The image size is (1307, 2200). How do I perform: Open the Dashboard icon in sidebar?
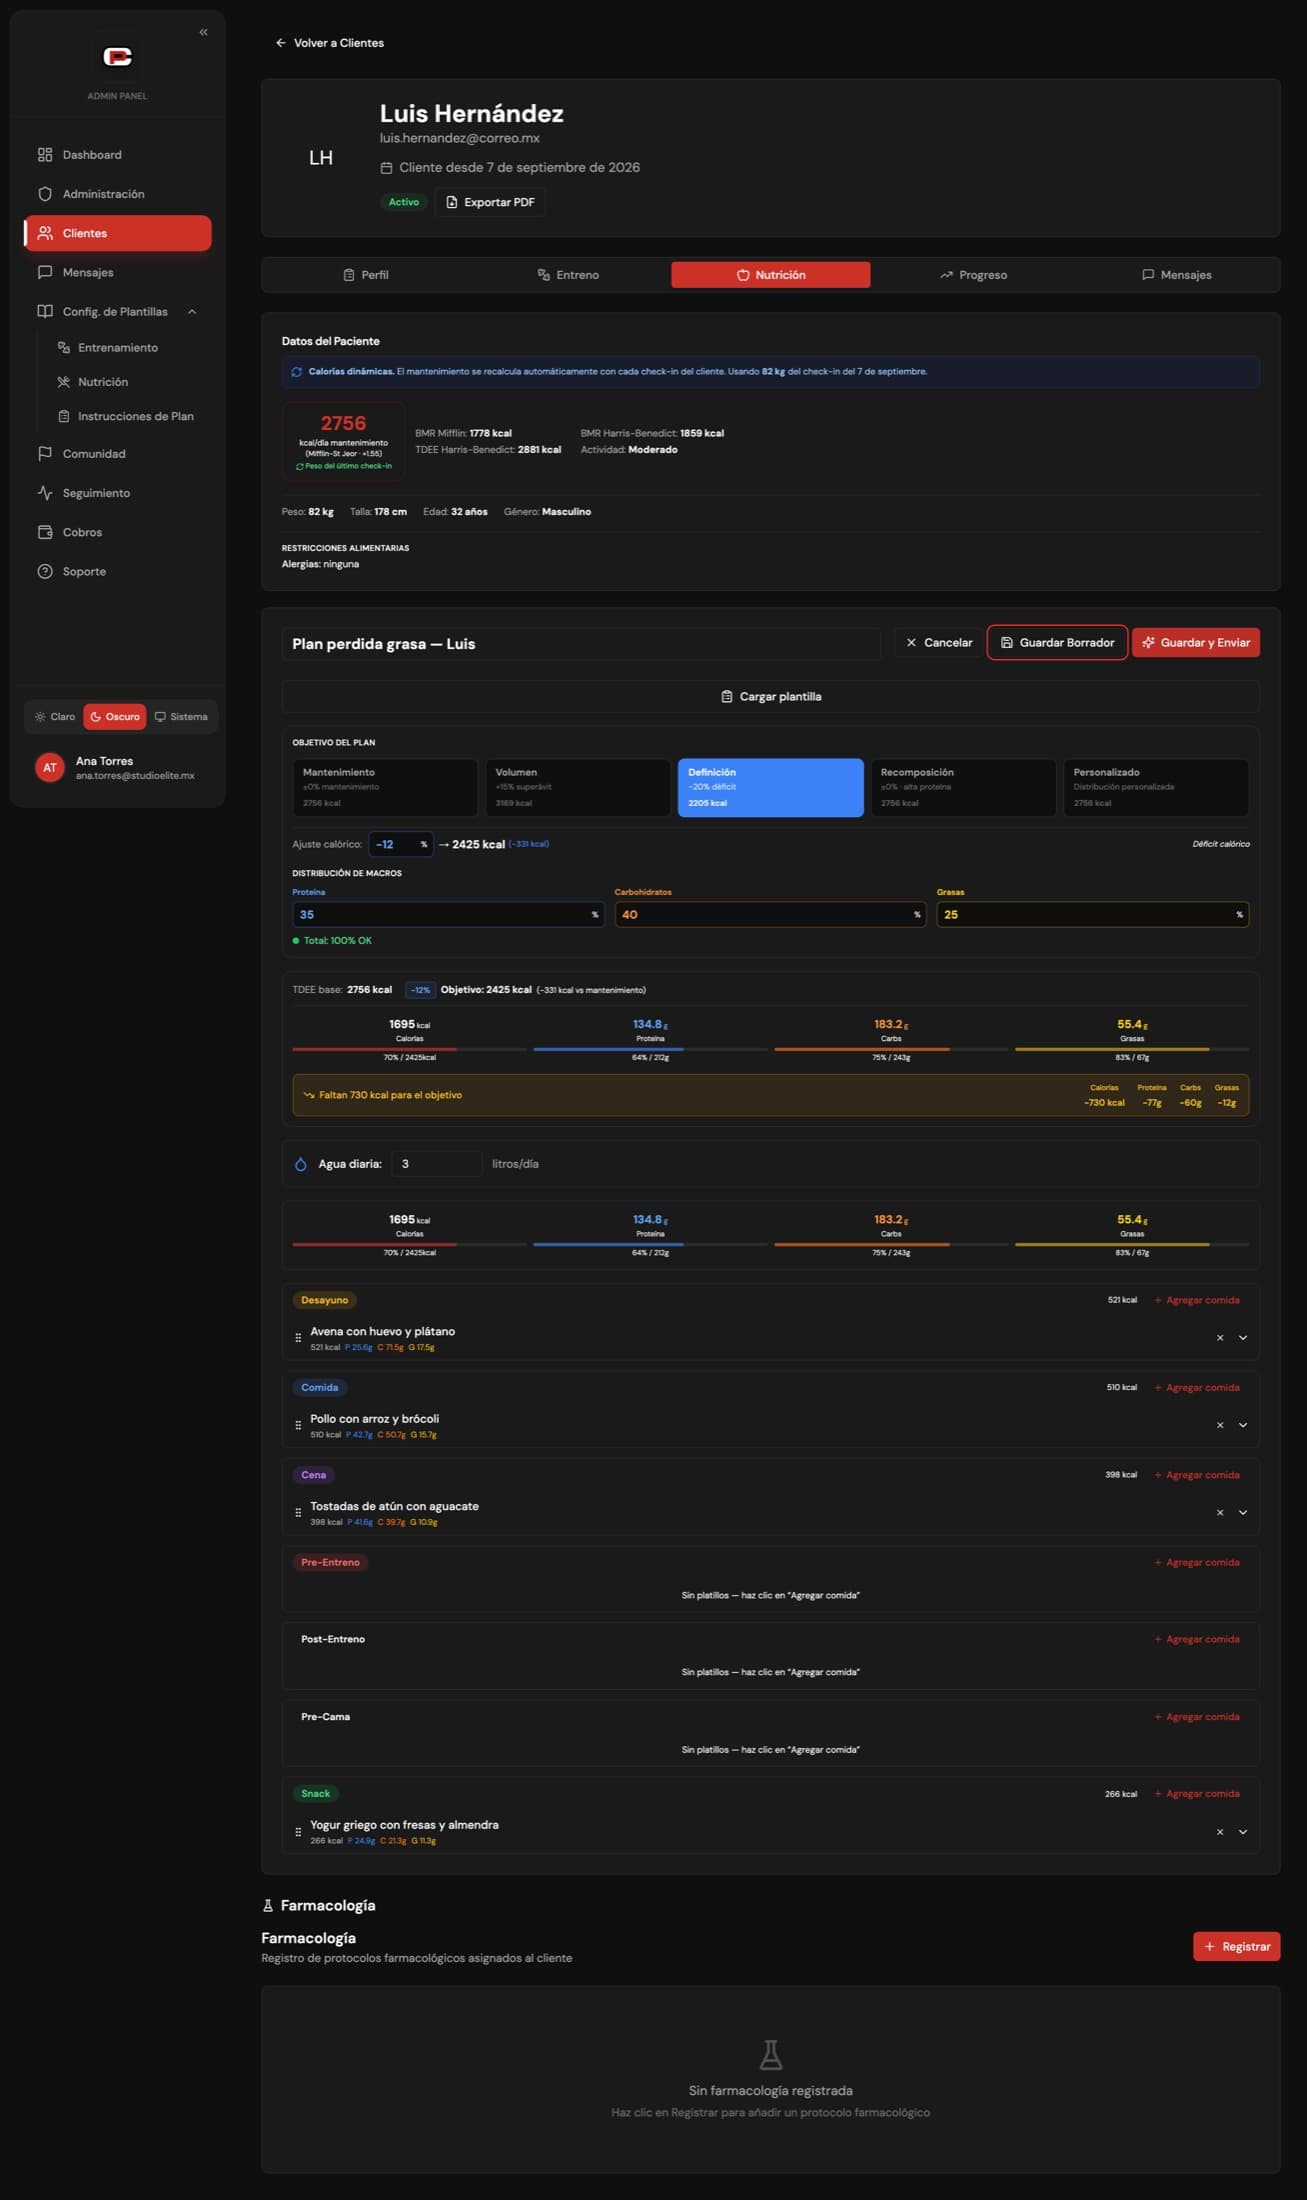(x=45, y=155)
